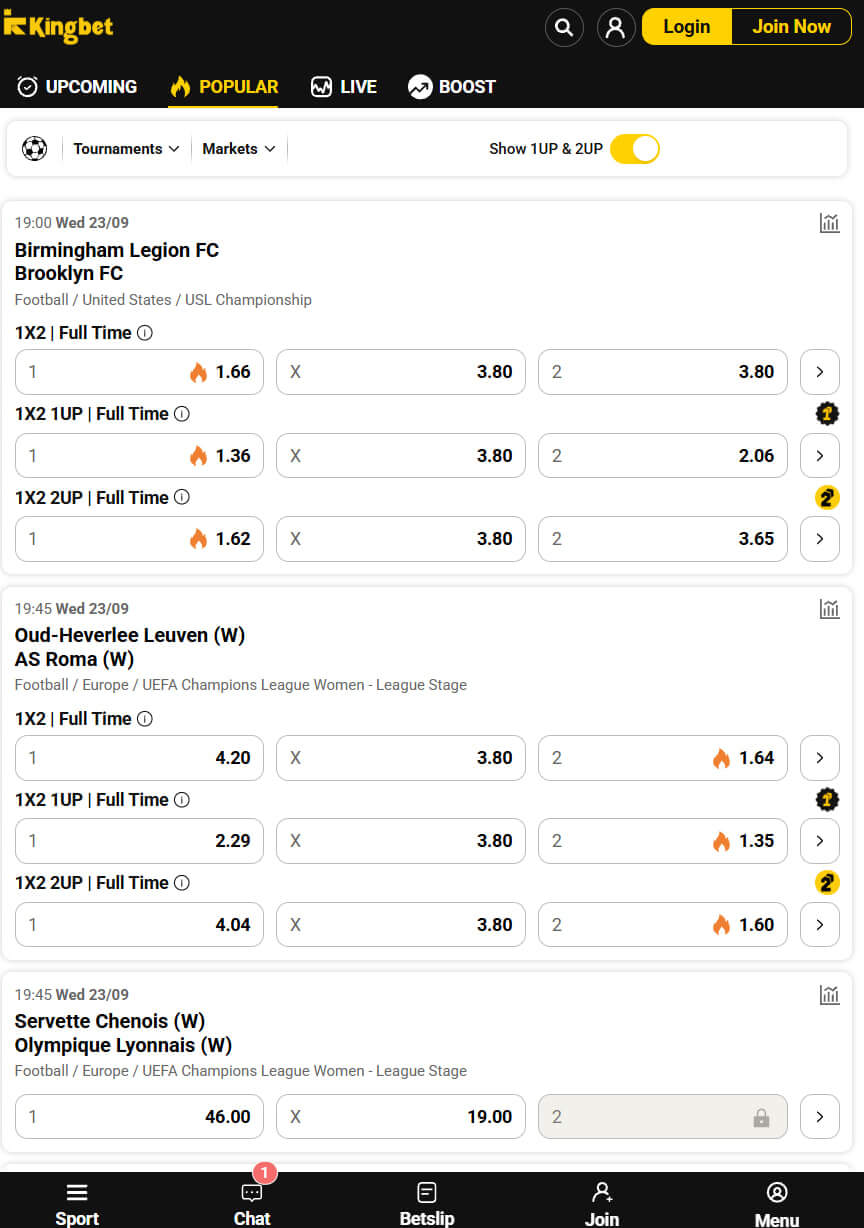The image size is (864, 1228).
Task: Go to the BOOST tab
Action: (x=452, y=87)
